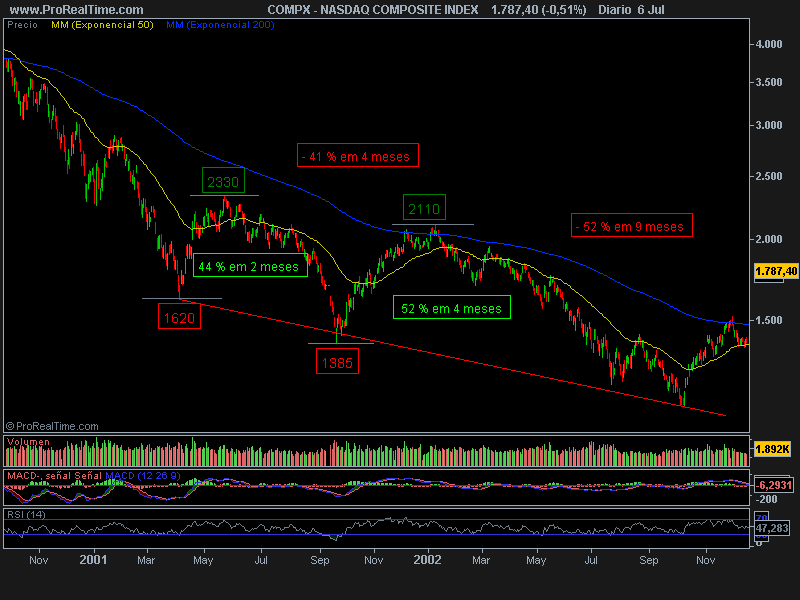Click the 2001 year label on time axis

[x=93, y=560]
